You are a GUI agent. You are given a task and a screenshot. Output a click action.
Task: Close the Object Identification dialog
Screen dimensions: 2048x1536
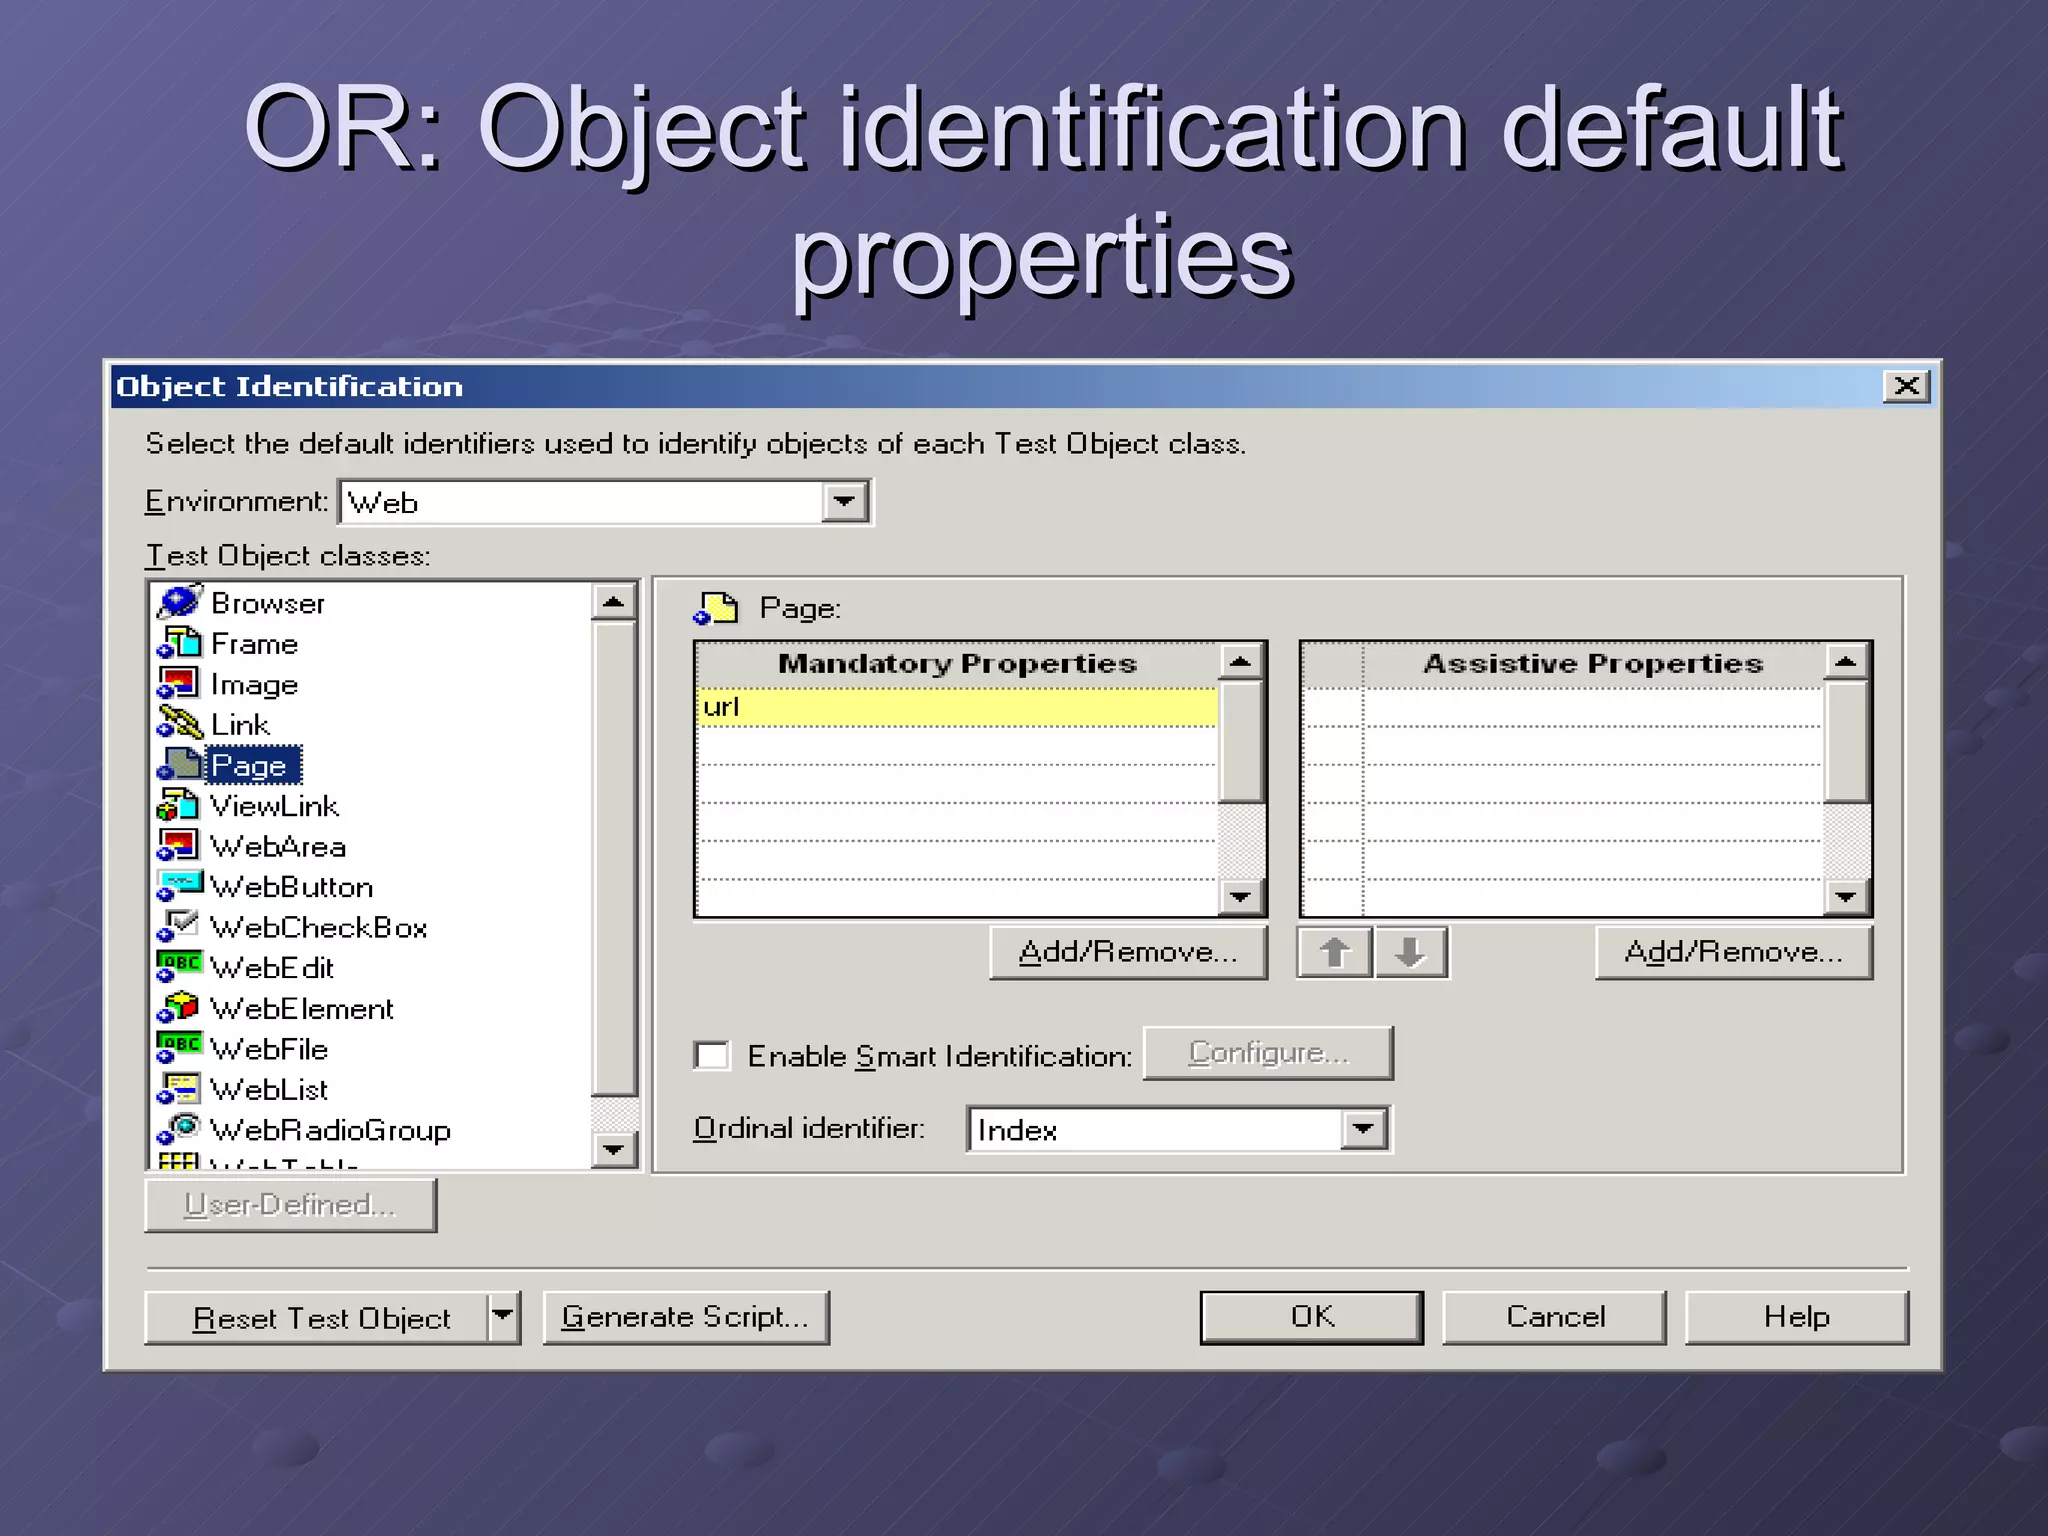[1906, 386]
